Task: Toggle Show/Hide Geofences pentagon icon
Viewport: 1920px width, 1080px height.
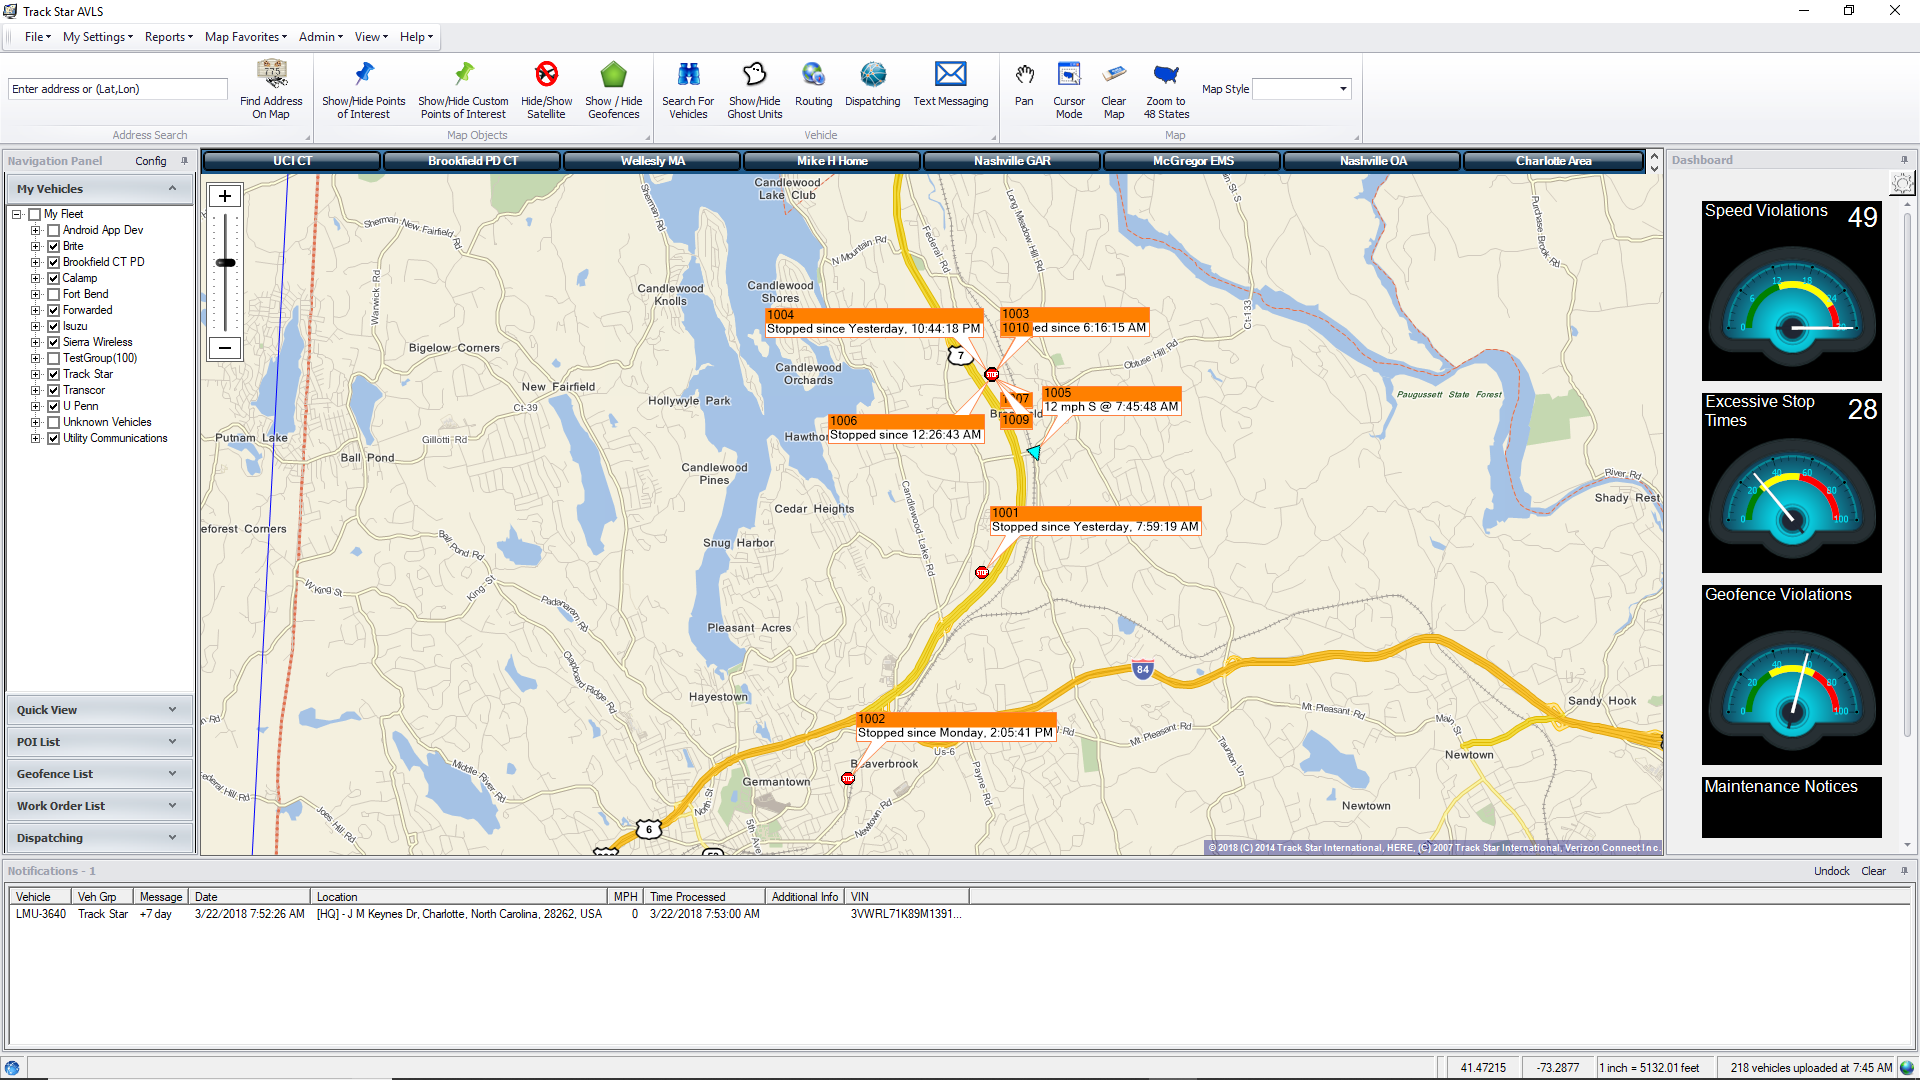Action: 613,76
